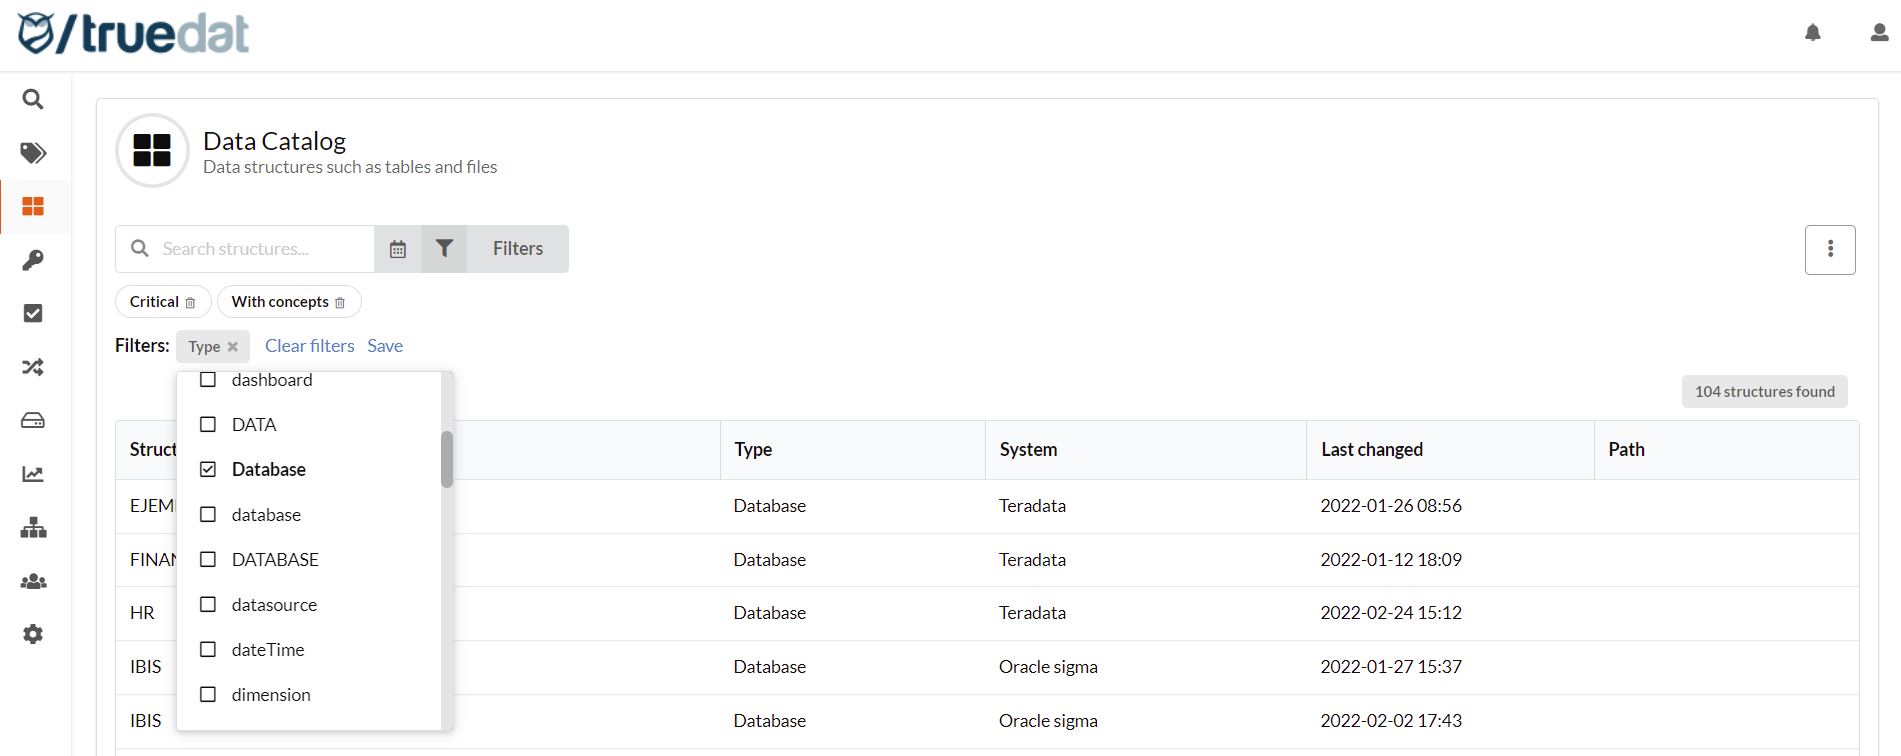
Task: Open the three-dot options menu
Action: coord(1829,249)
